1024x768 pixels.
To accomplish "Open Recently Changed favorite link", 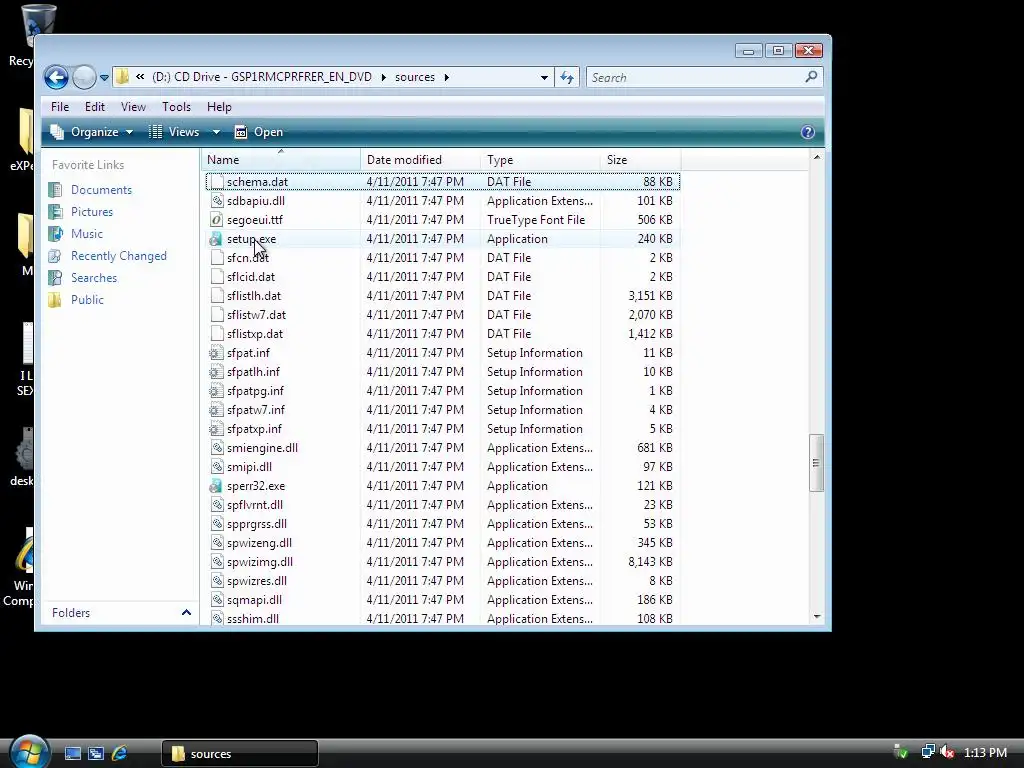I will 119,256.
